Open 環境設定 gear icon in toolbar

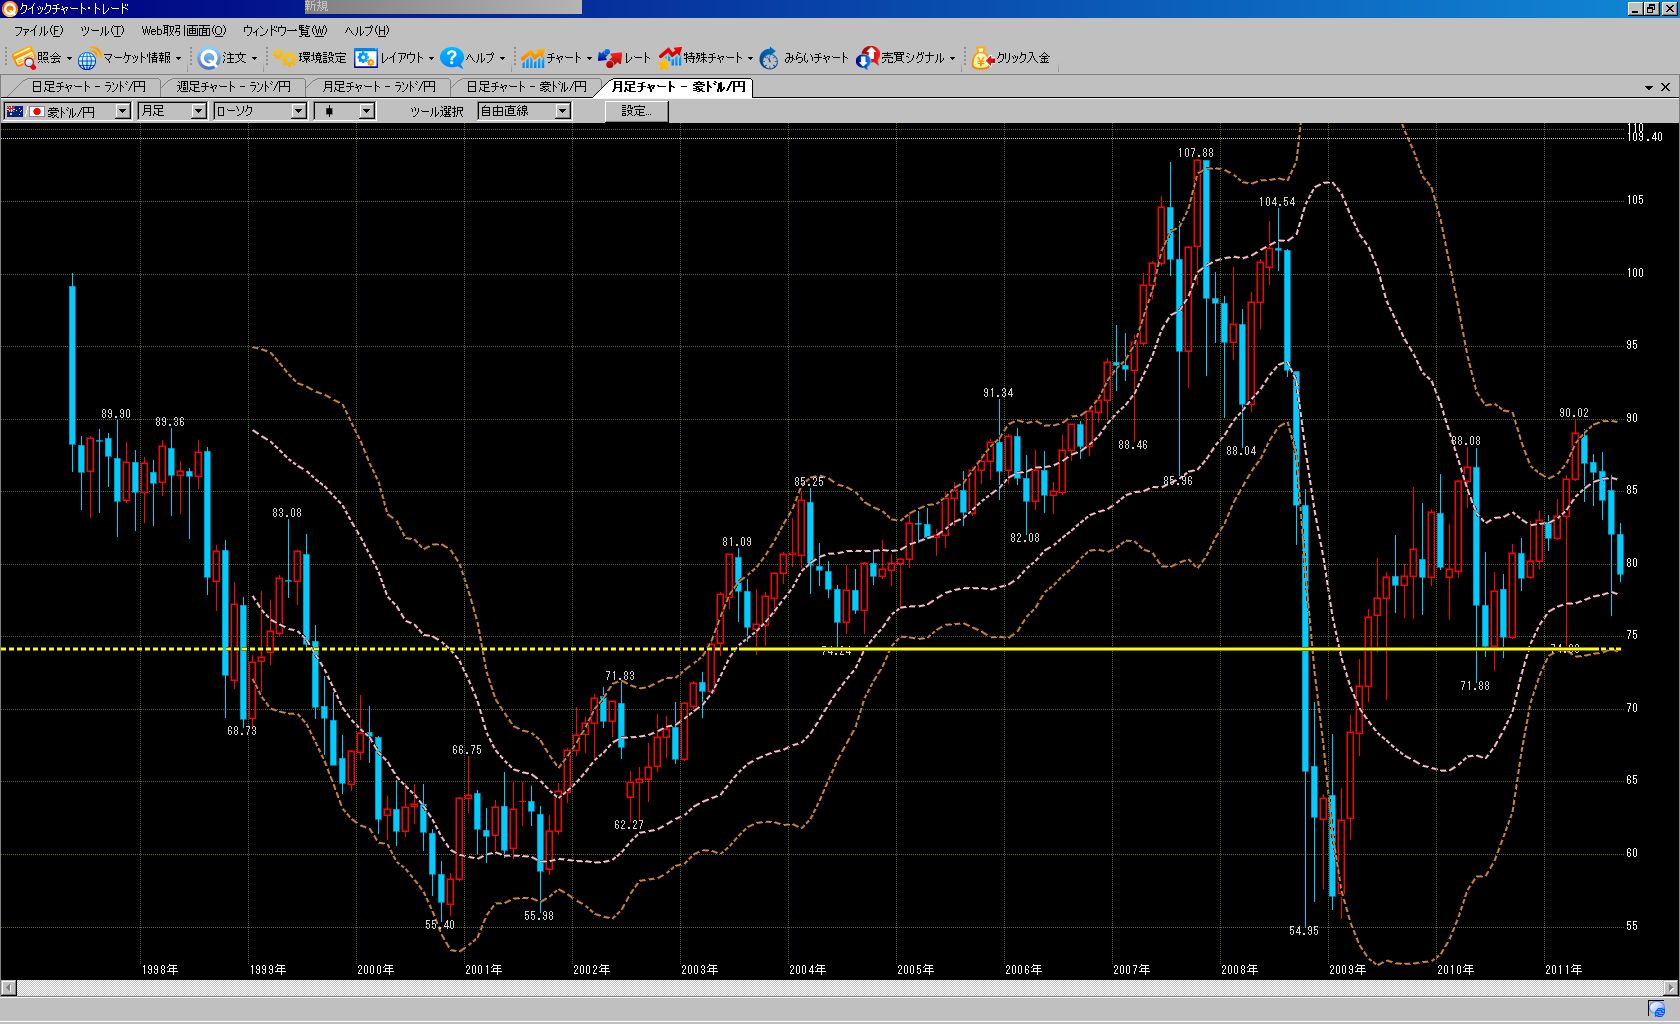tap(285, 58)
